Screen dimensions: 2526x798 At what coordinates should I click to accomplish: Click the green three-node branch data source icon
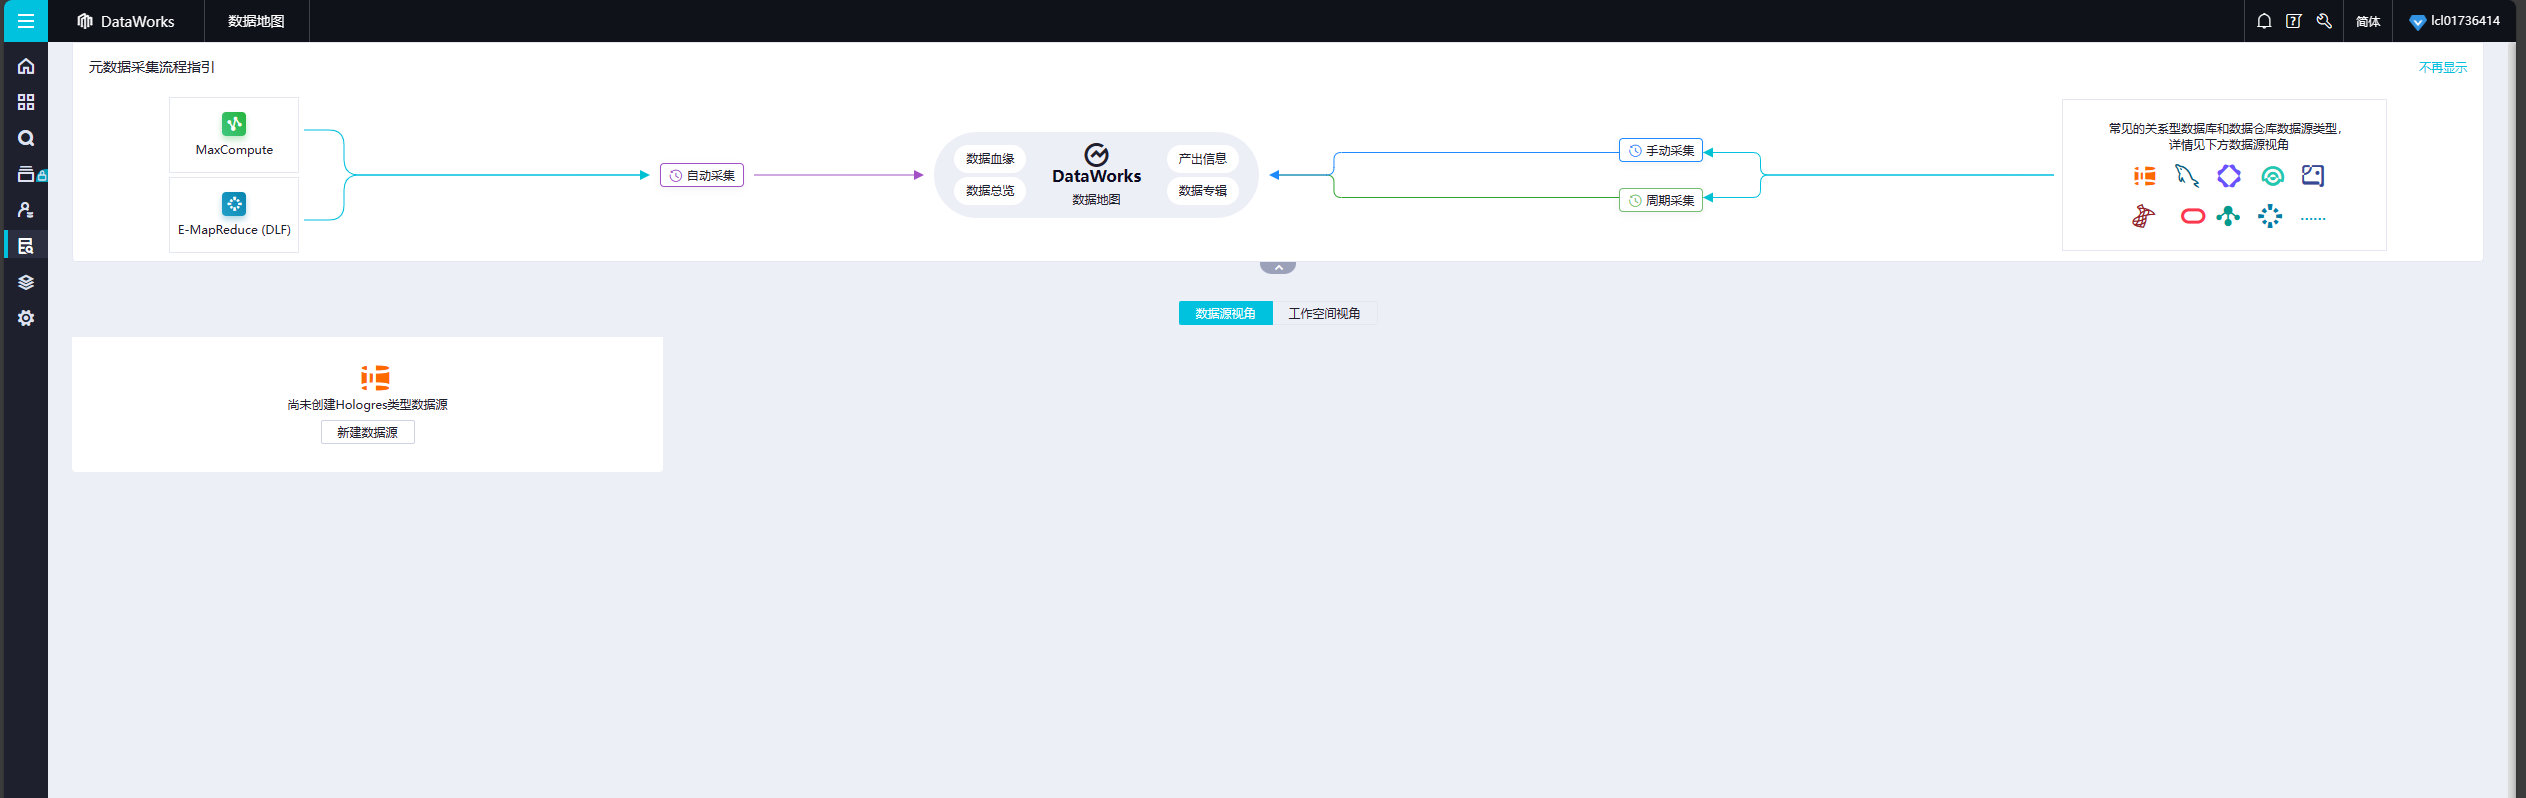pos(2228,216)
